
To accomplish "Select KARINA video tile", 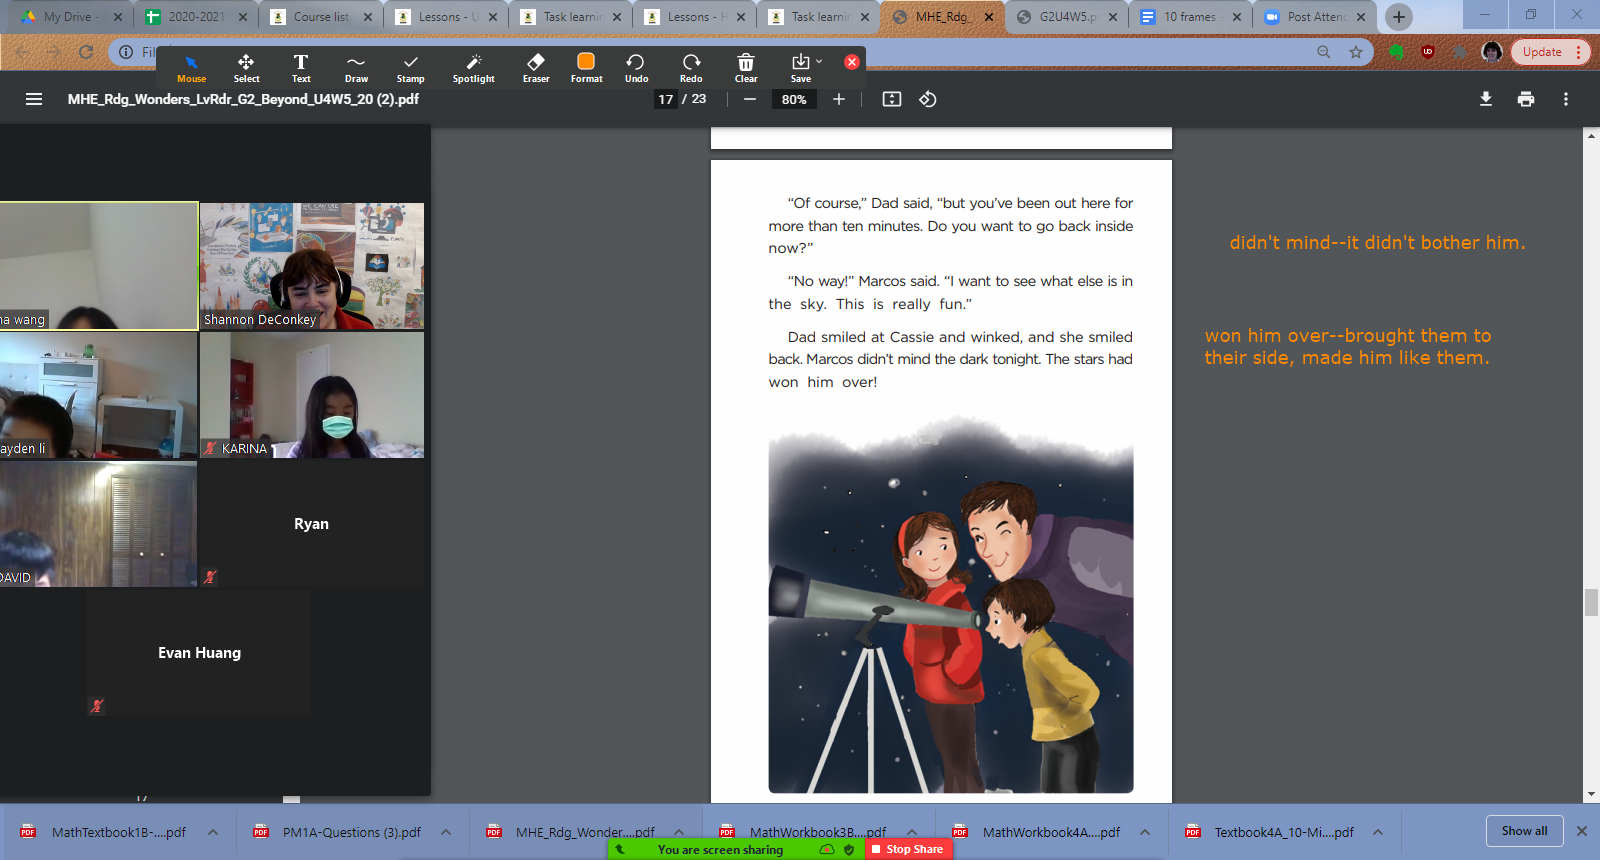I will 312,395.
